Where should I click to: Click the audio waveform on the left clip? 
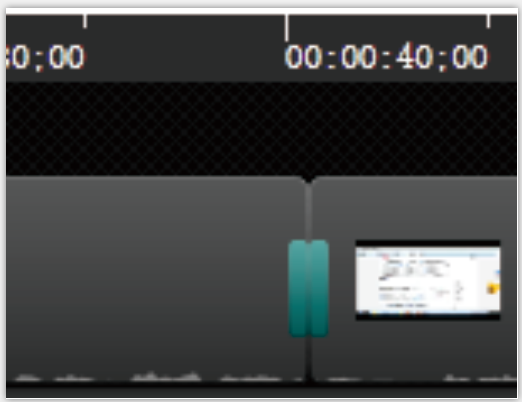[x=157, y=377]
